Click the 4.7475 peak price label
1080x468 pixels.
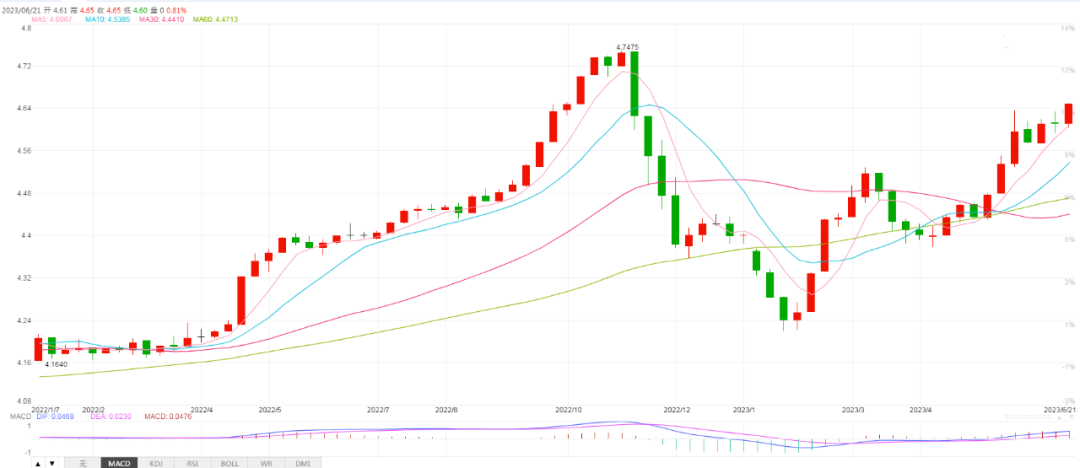(627, 47)
